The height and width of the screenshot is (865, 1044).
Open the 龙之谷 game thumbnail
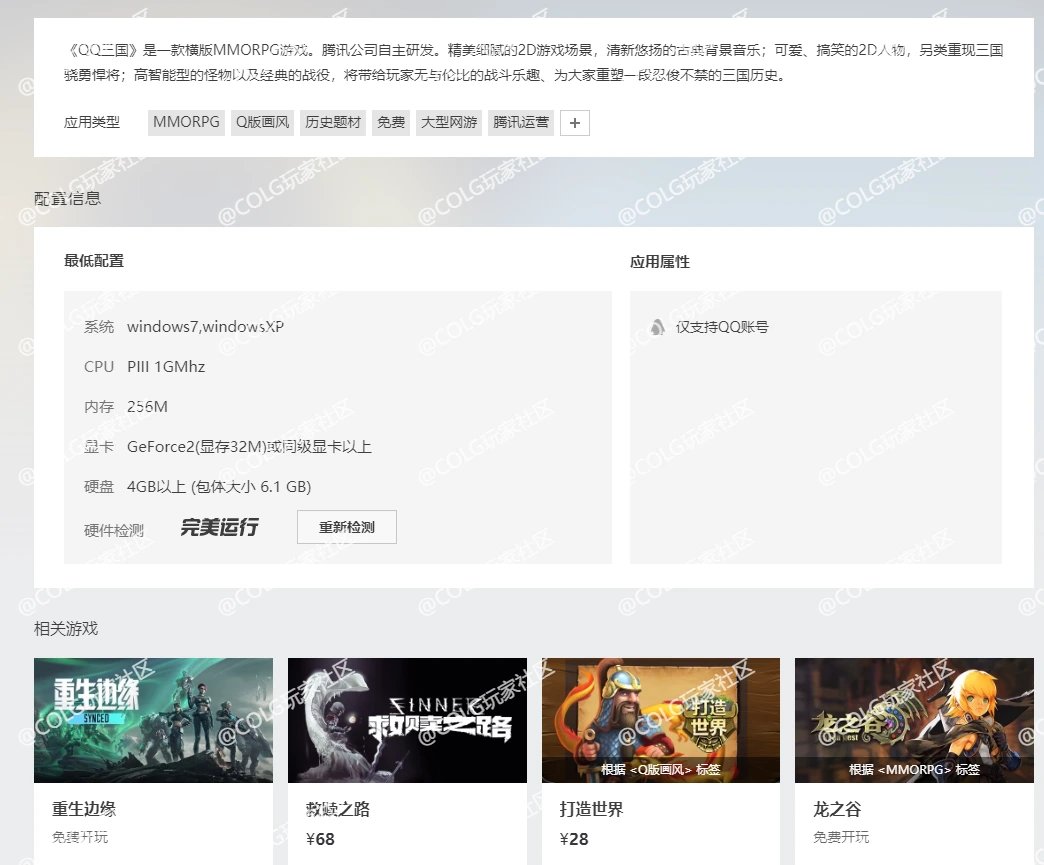point(914,720)
